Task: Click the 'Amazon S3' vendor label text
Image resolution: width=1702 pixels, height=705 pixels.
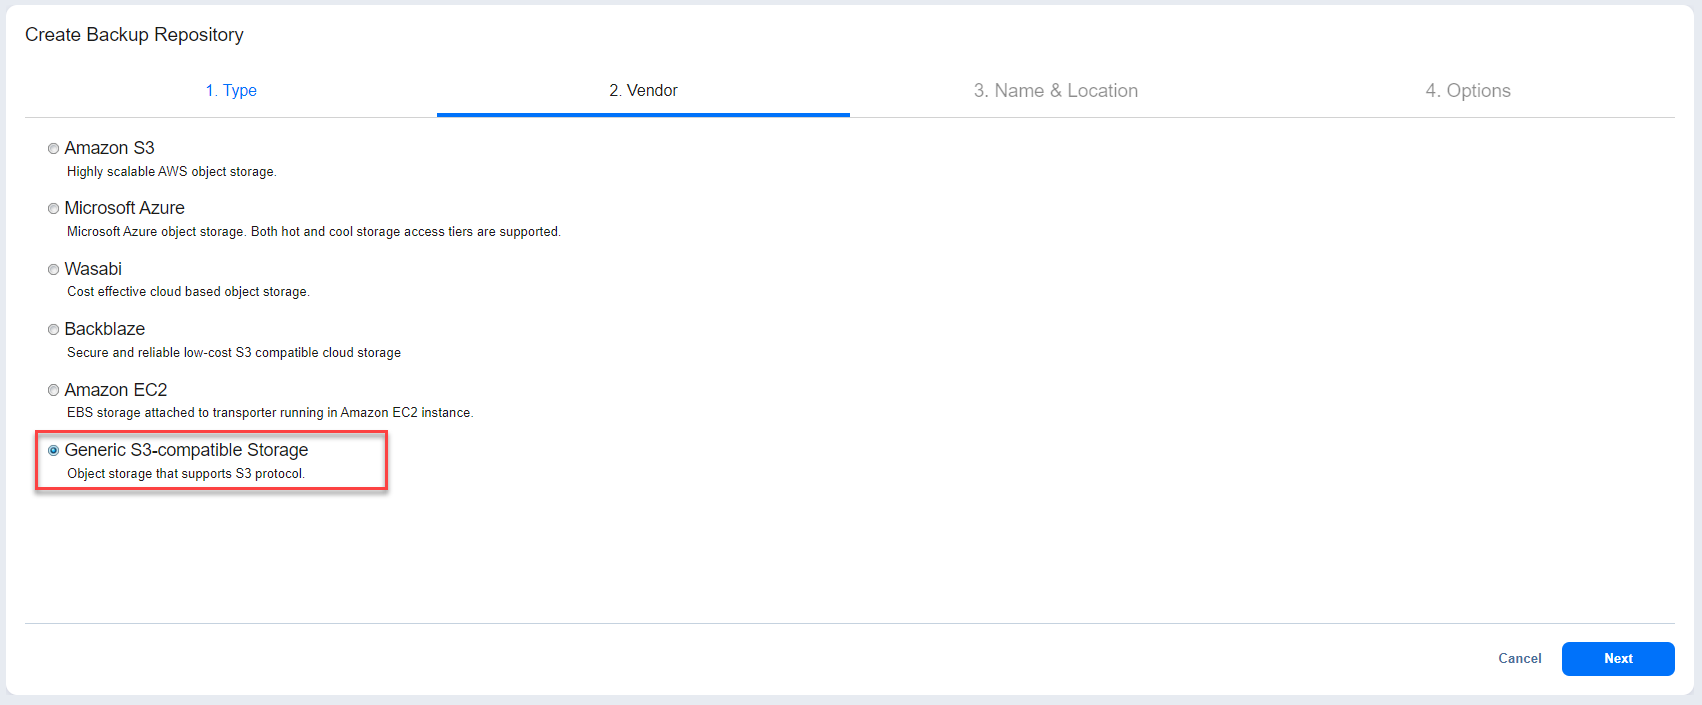Action: coord(110,148)
